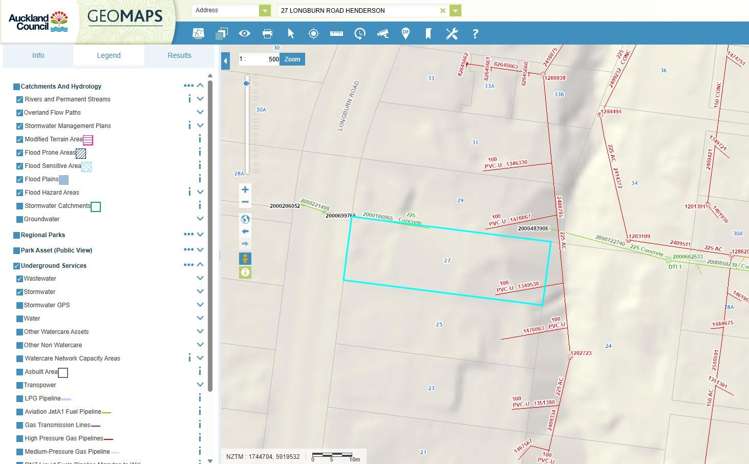Viewport: 749px width, 464px height.
Task: Enable Groundwater layer checkbox
Action: click(20, 219)
